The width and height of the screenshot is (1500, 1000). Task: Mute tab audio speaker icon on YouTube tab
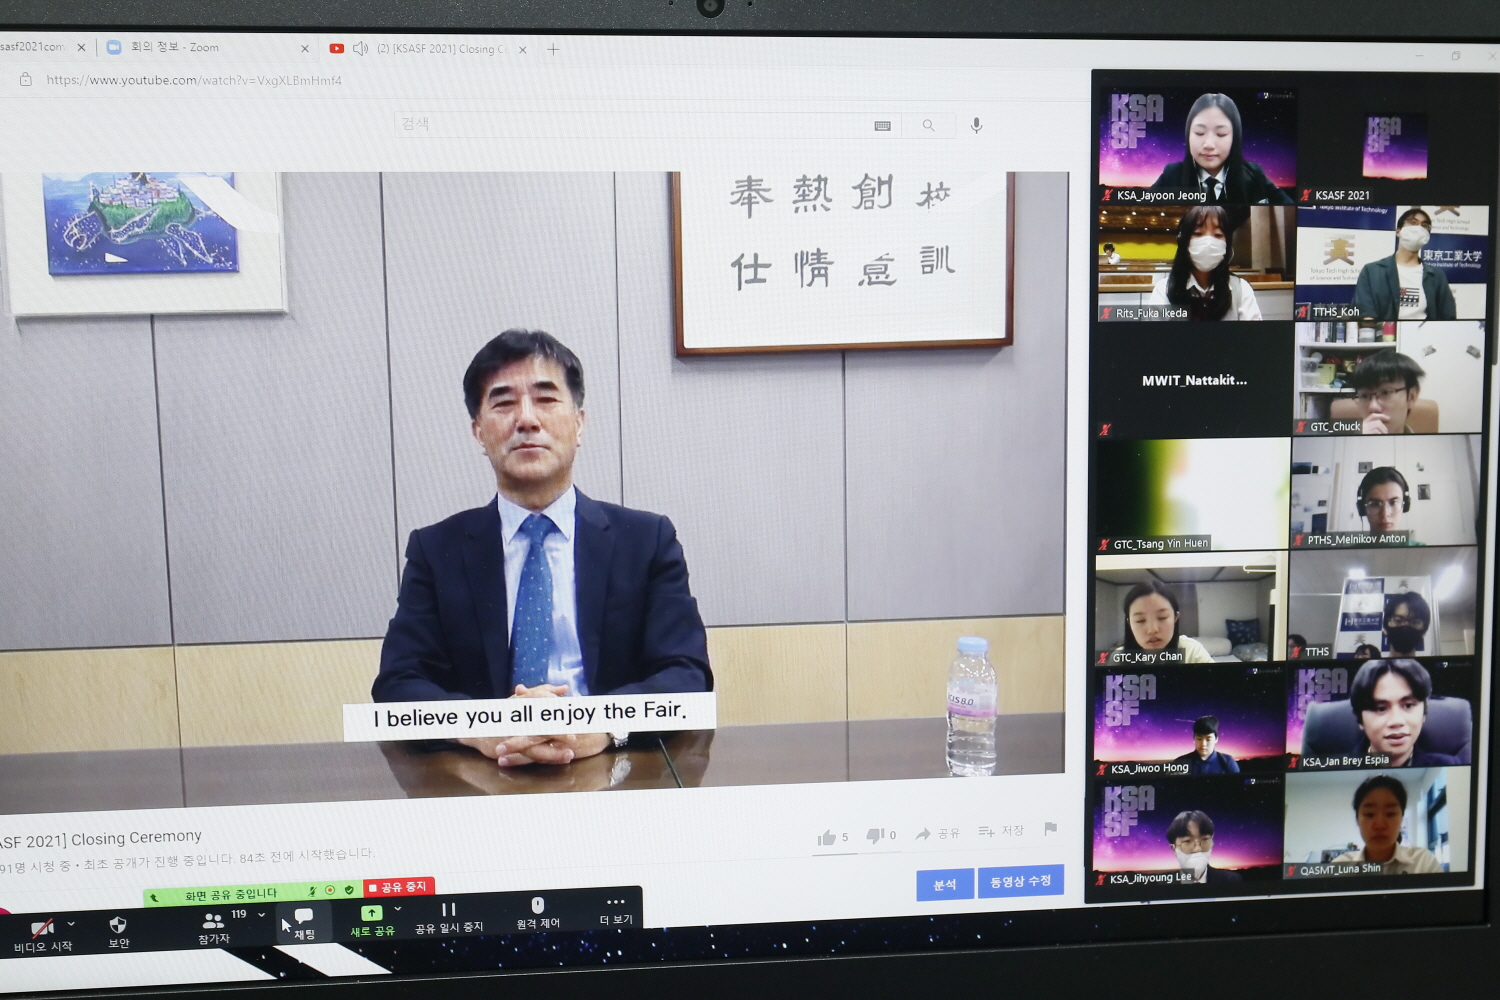[x=361, y=48]
